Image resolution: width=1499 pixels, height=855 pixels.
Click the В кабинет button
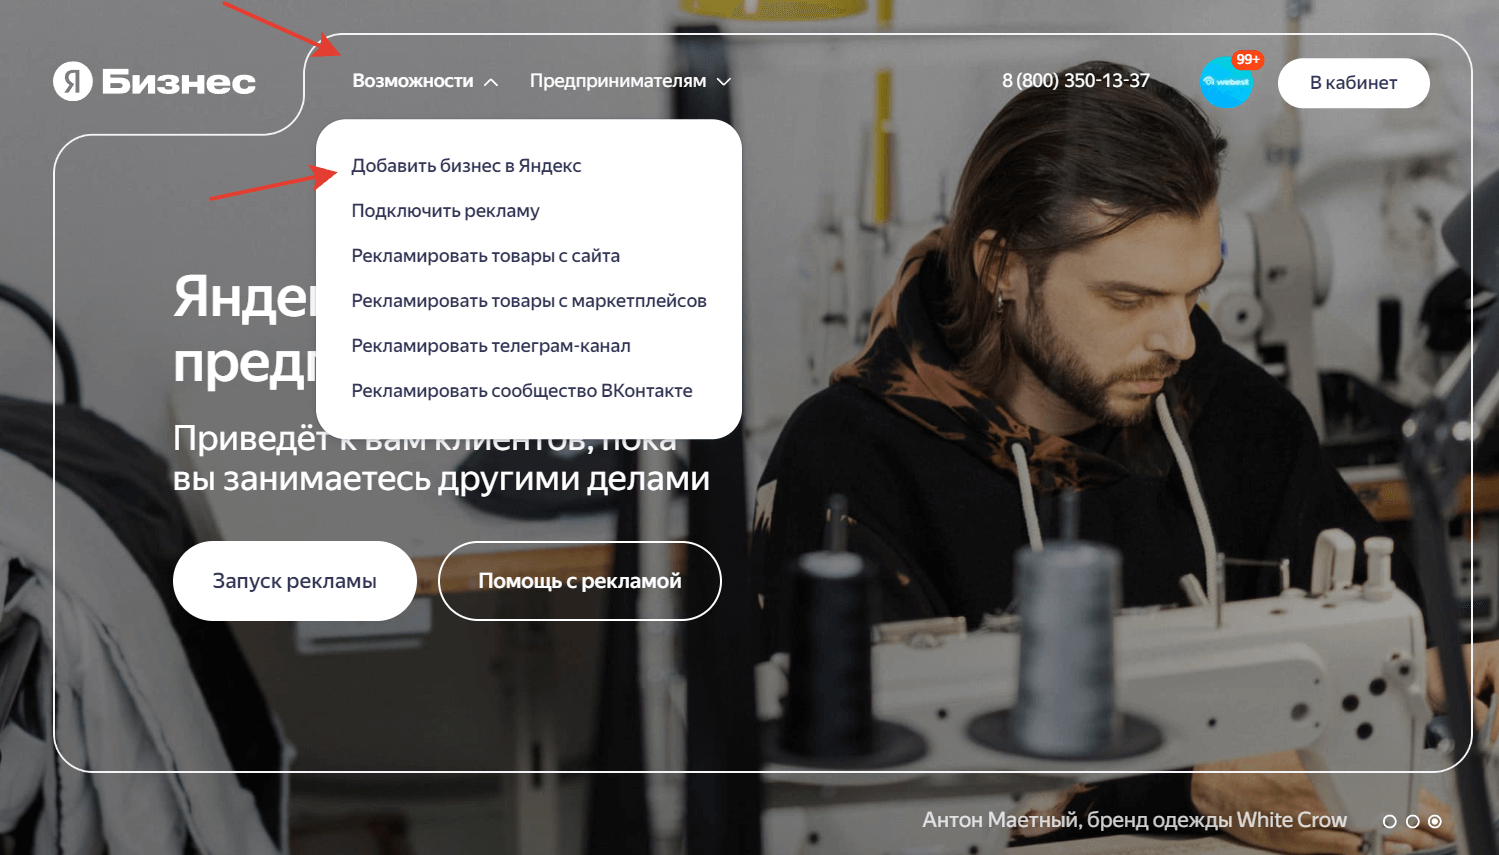pyautogui.click(x=1353, y=83)
